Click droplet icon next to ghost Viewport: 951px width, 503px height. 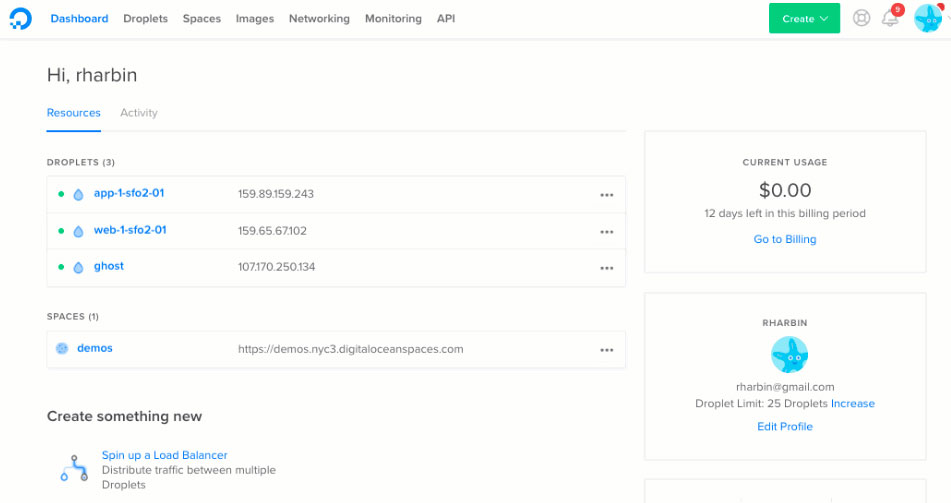pos(78,267)
